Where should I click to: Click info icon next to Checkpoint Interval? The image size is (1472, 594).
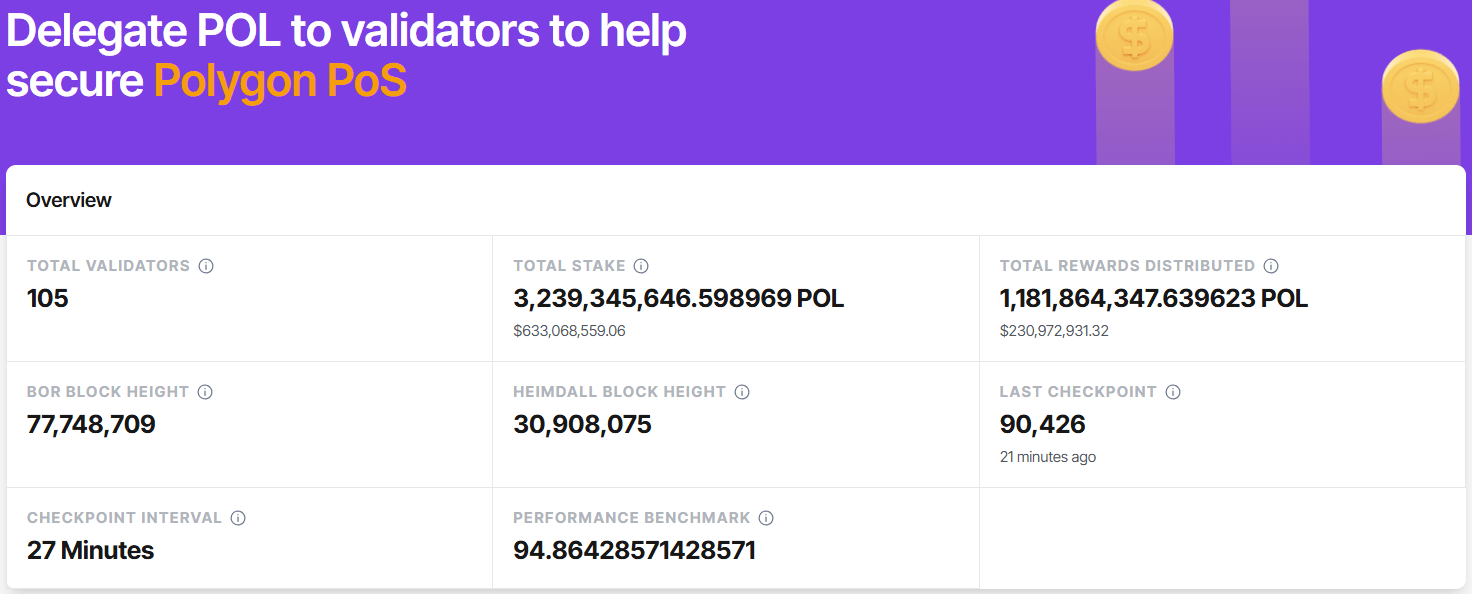238,518
